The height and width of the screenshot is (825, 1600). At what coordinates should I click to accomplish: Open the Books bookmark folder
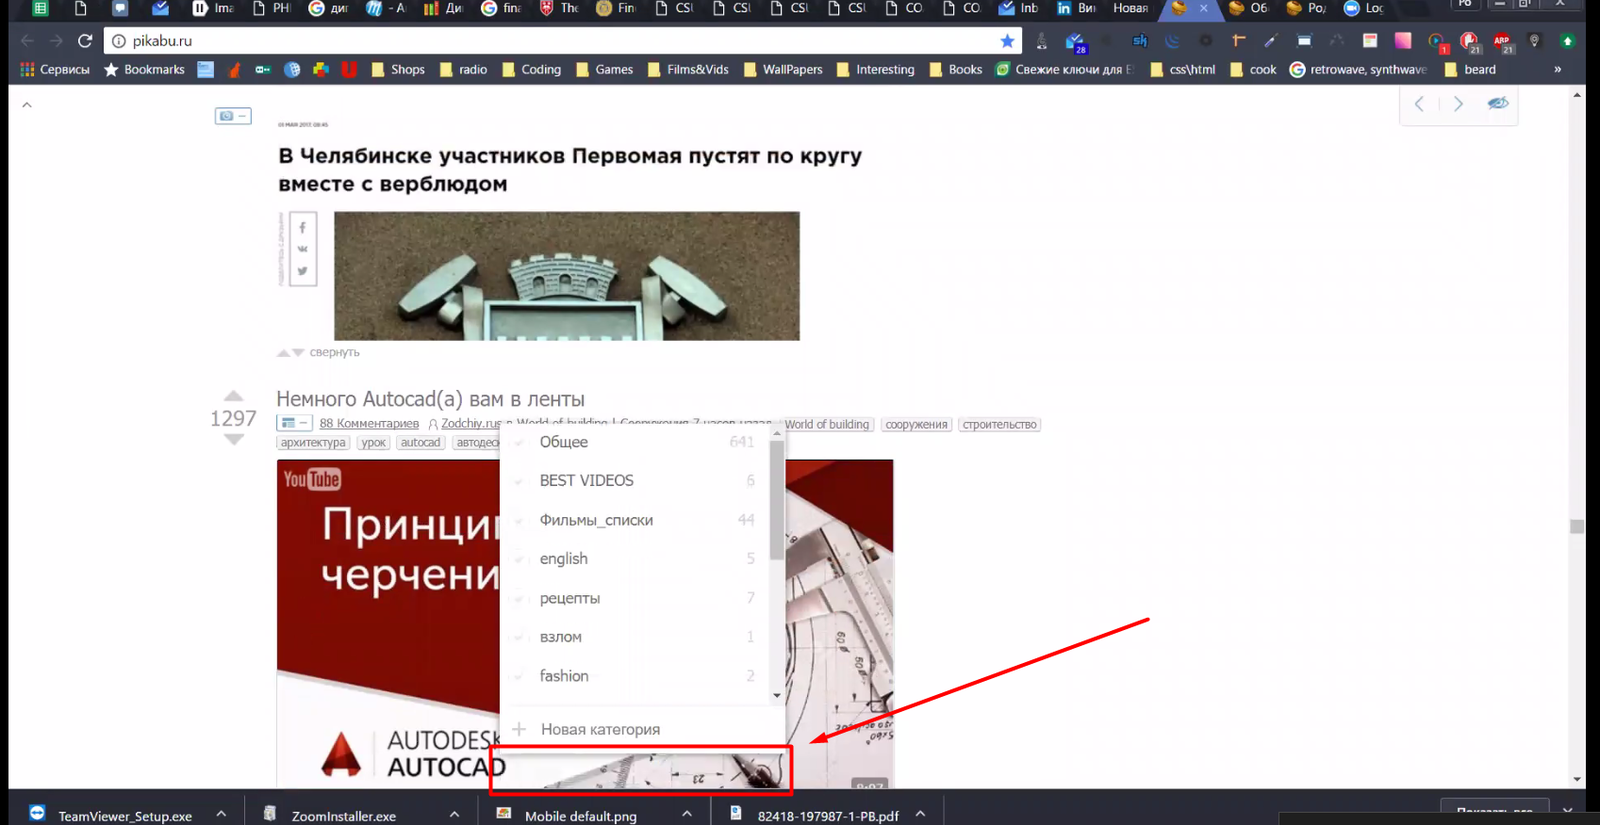pos(956,70)
